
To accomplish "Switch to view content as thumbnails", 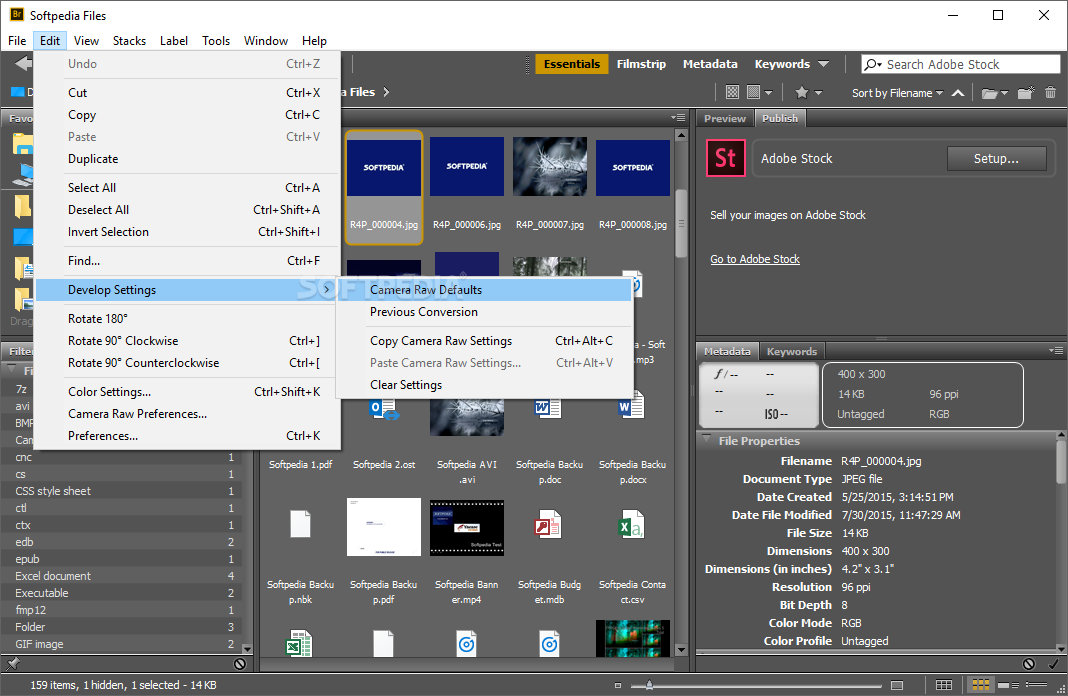I will [980, 685].
